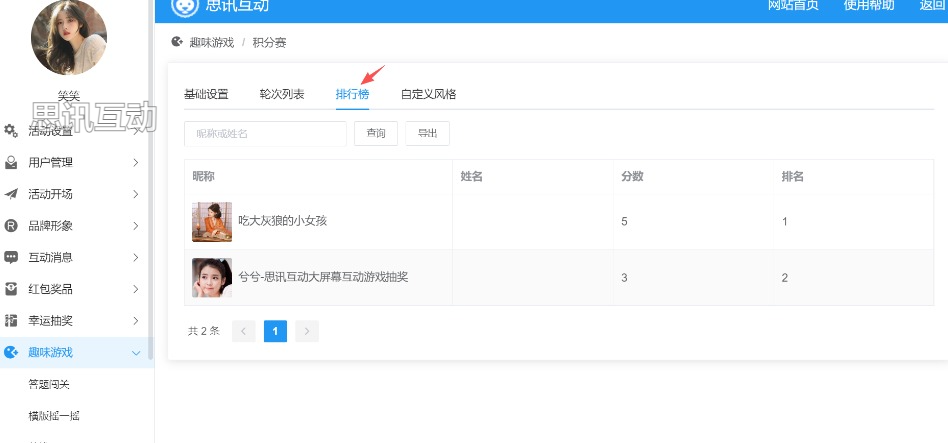Image resolution: width=948 pixels, height=443 pixels.
Task: Open the 轮次列表 tab
Action: click(282, 94)
